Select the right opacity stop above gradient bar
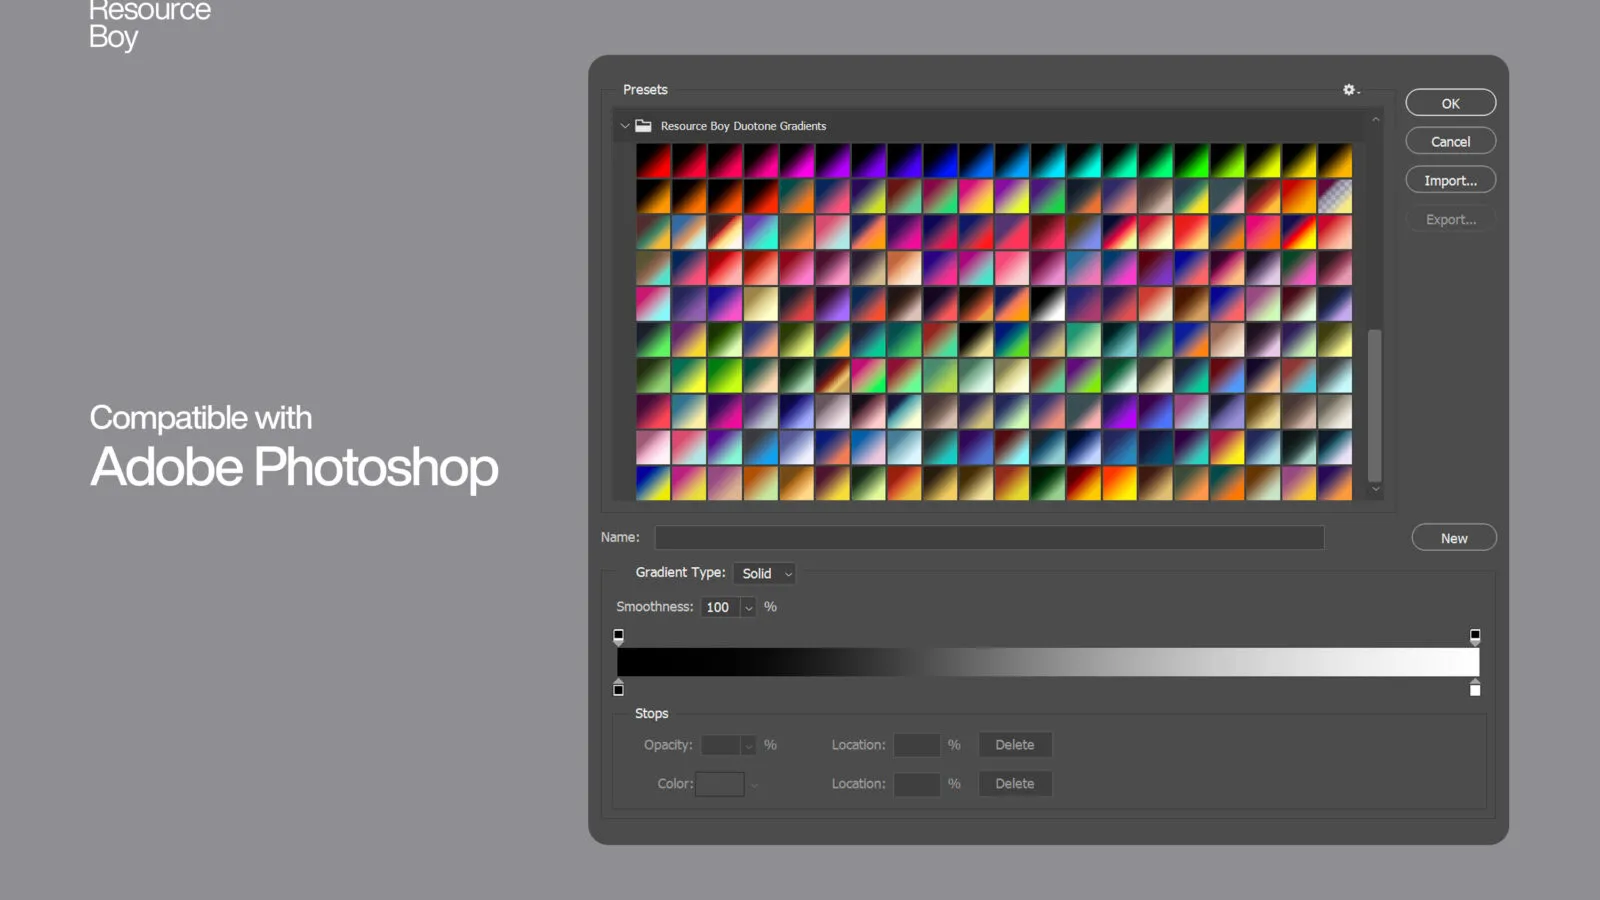This screenshot has width=1600, height=900. (x=1475, y=636)
